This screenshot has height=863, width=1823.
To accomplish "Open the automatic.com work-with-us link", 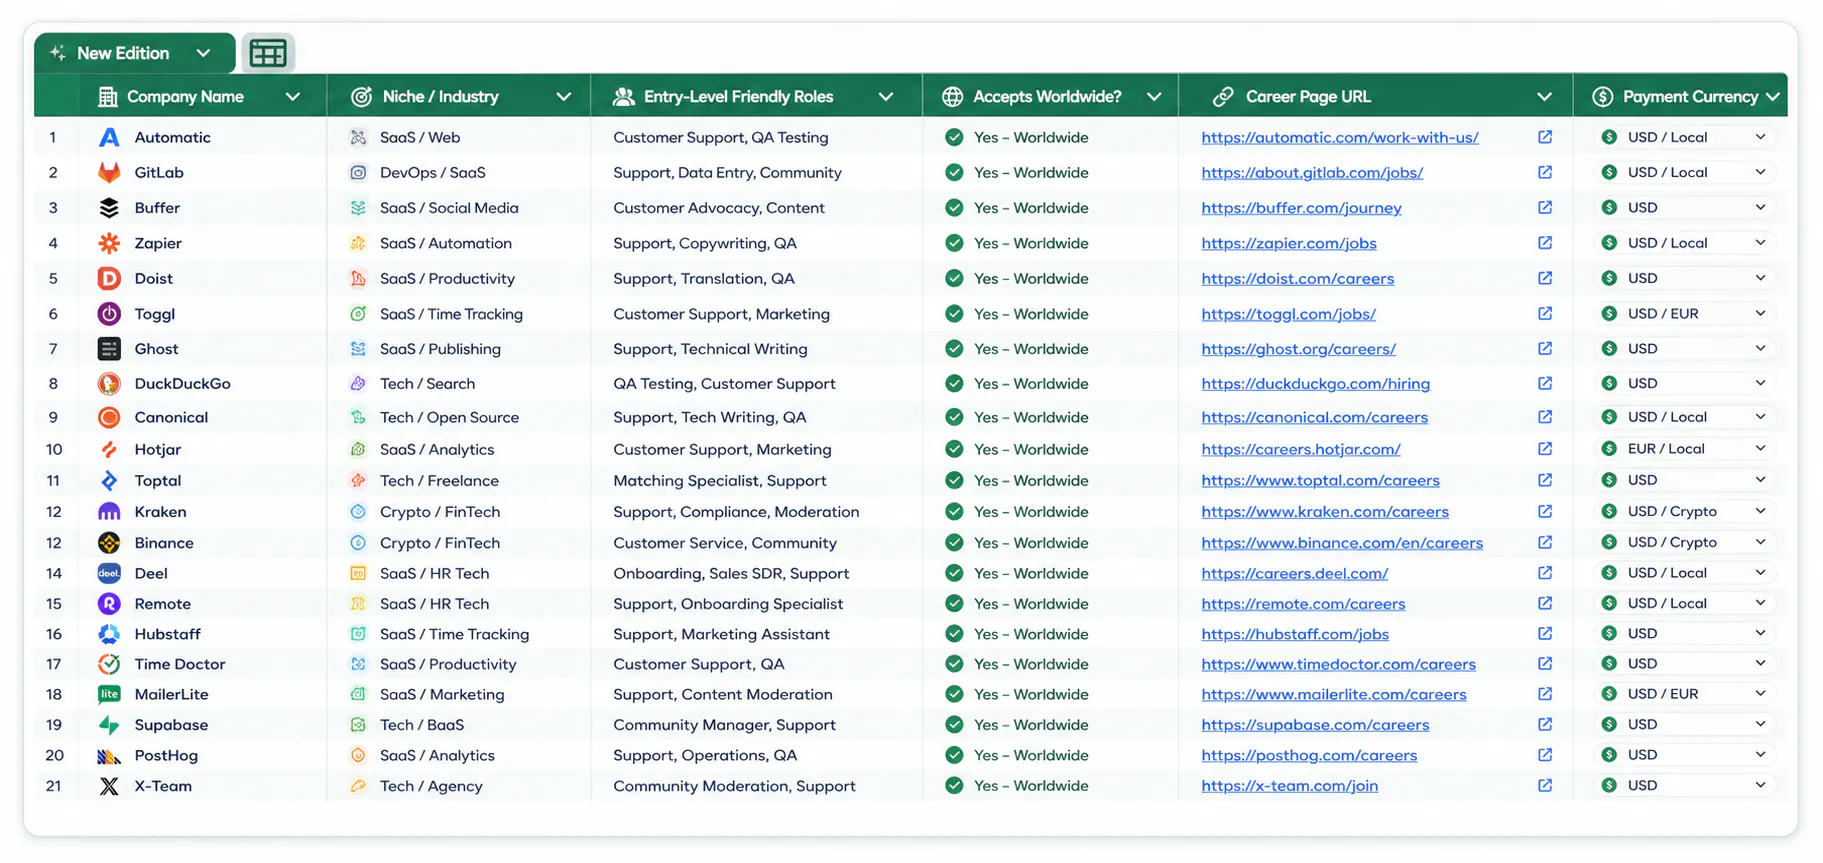I will 1340,137.
